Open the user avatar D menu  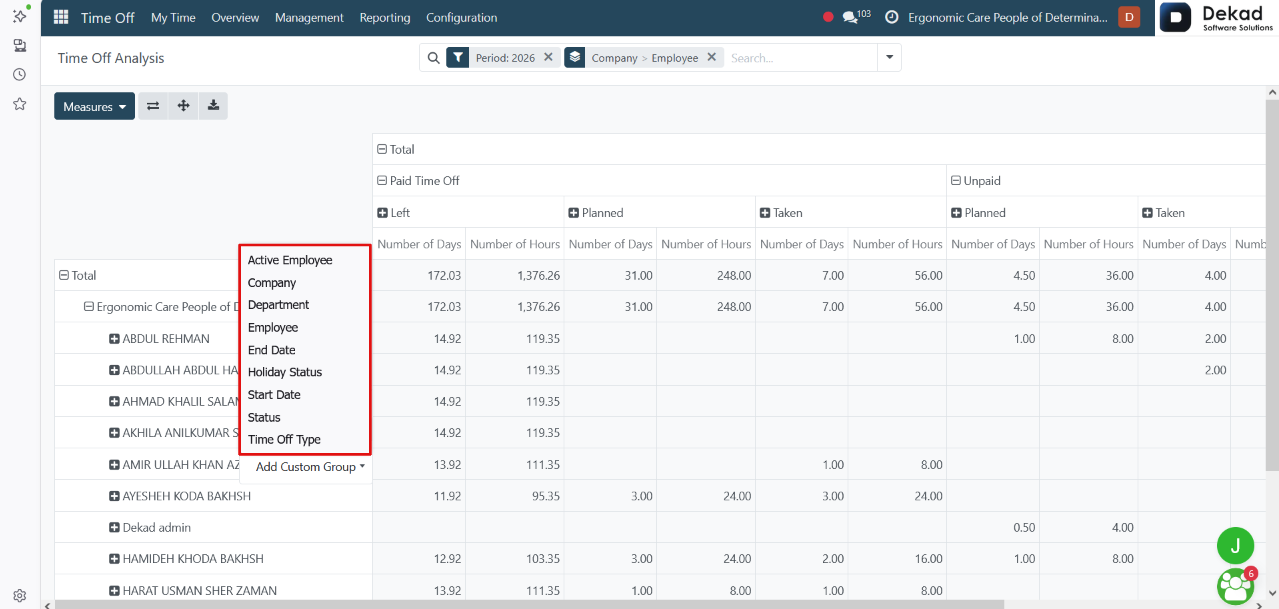click(1129, 17)
